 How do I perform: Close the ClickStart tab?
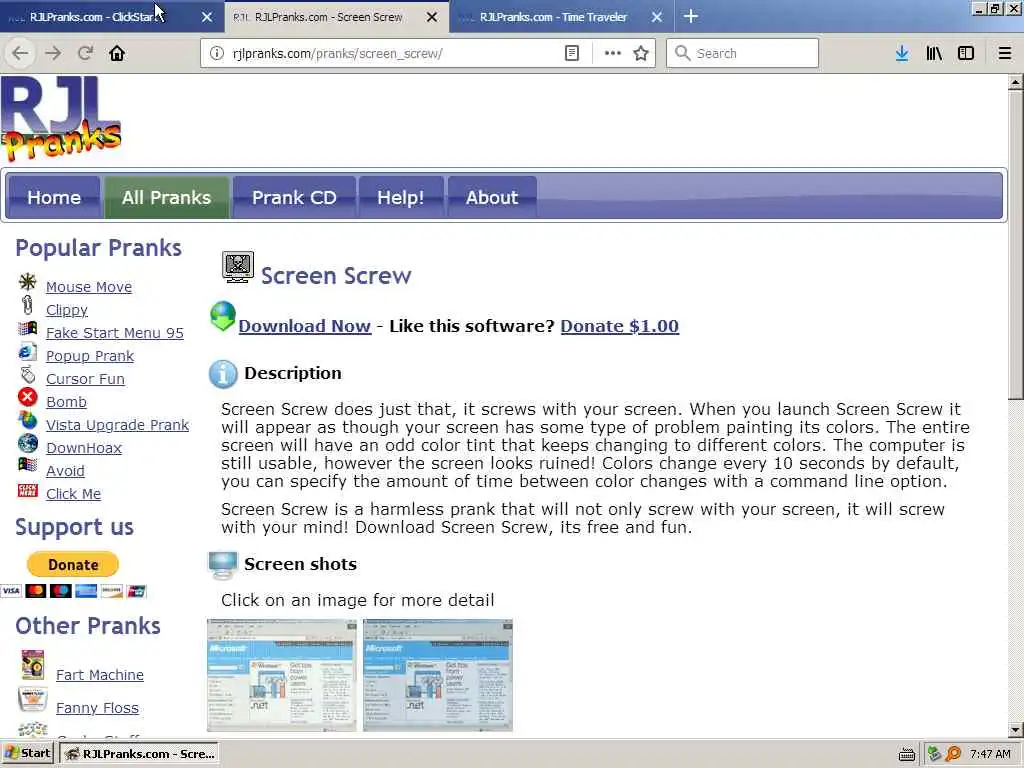[207, 17]
